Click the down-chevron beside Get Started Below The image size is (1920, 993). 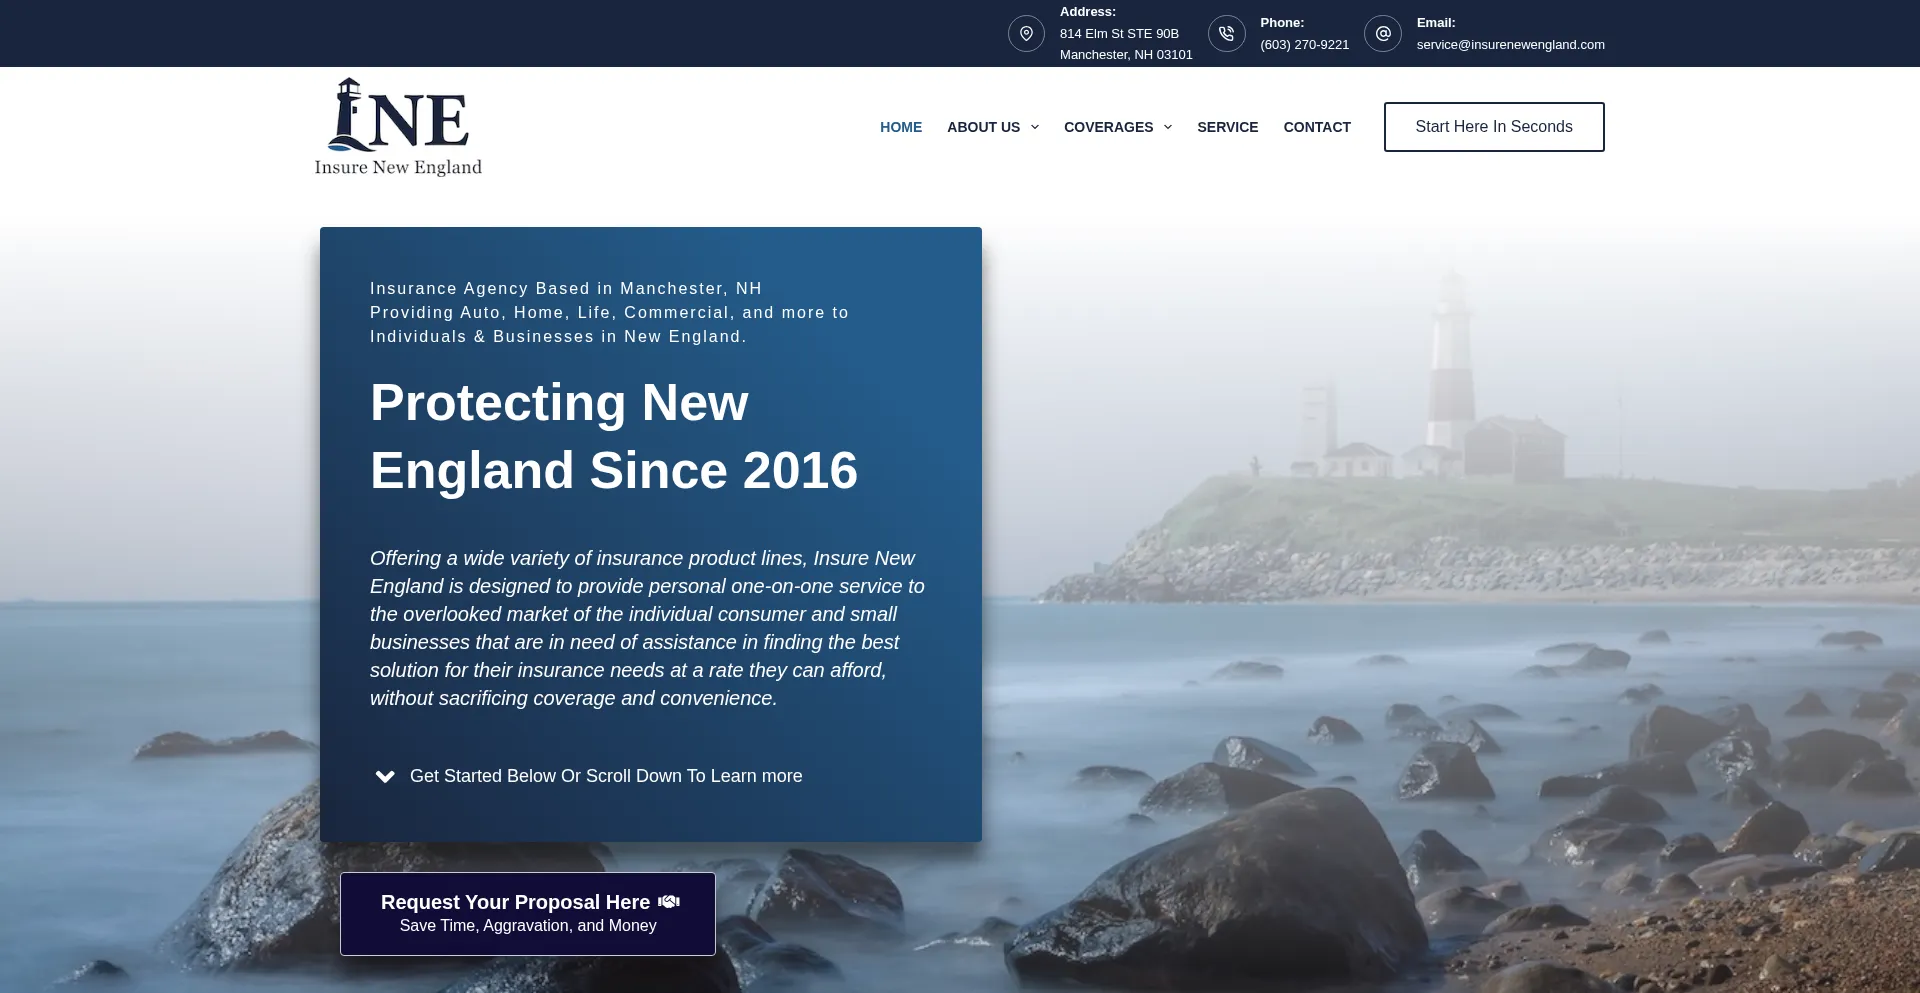pyautogui.click(x=384, y=776)
